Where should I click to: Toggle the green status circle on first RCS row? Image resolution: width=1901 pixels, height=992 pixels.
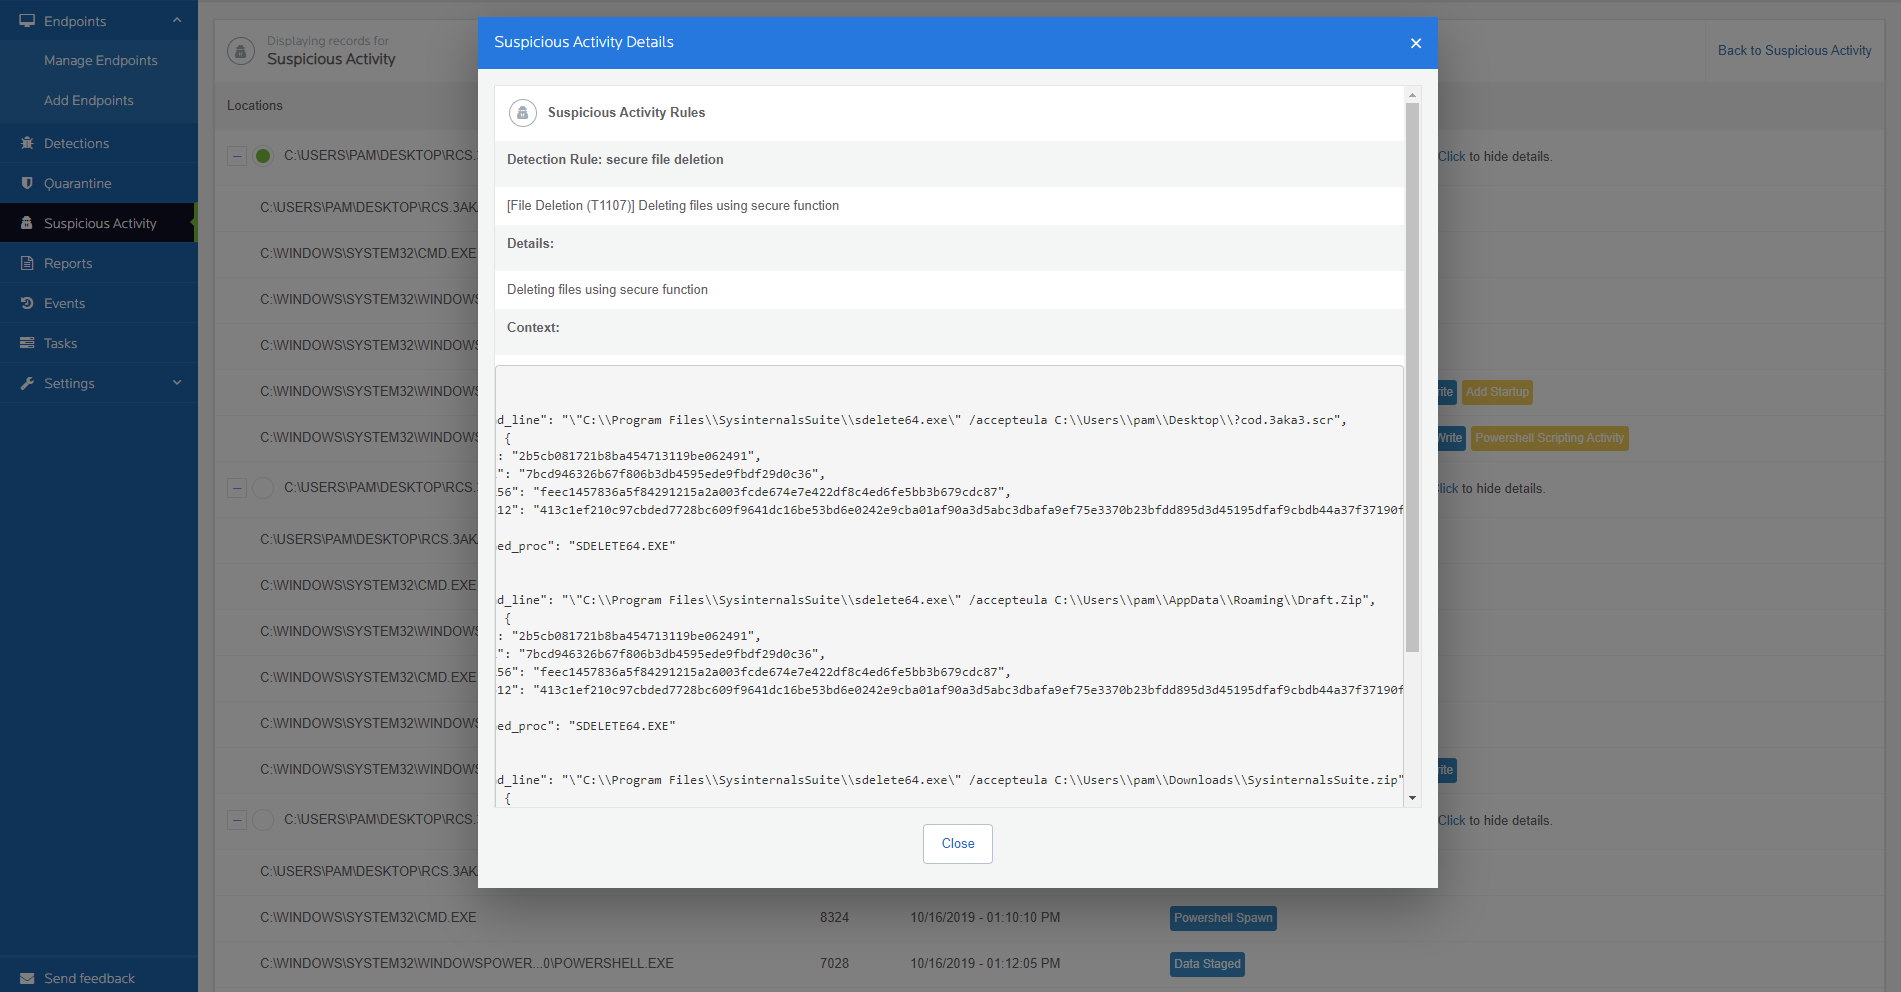(263, 156)
